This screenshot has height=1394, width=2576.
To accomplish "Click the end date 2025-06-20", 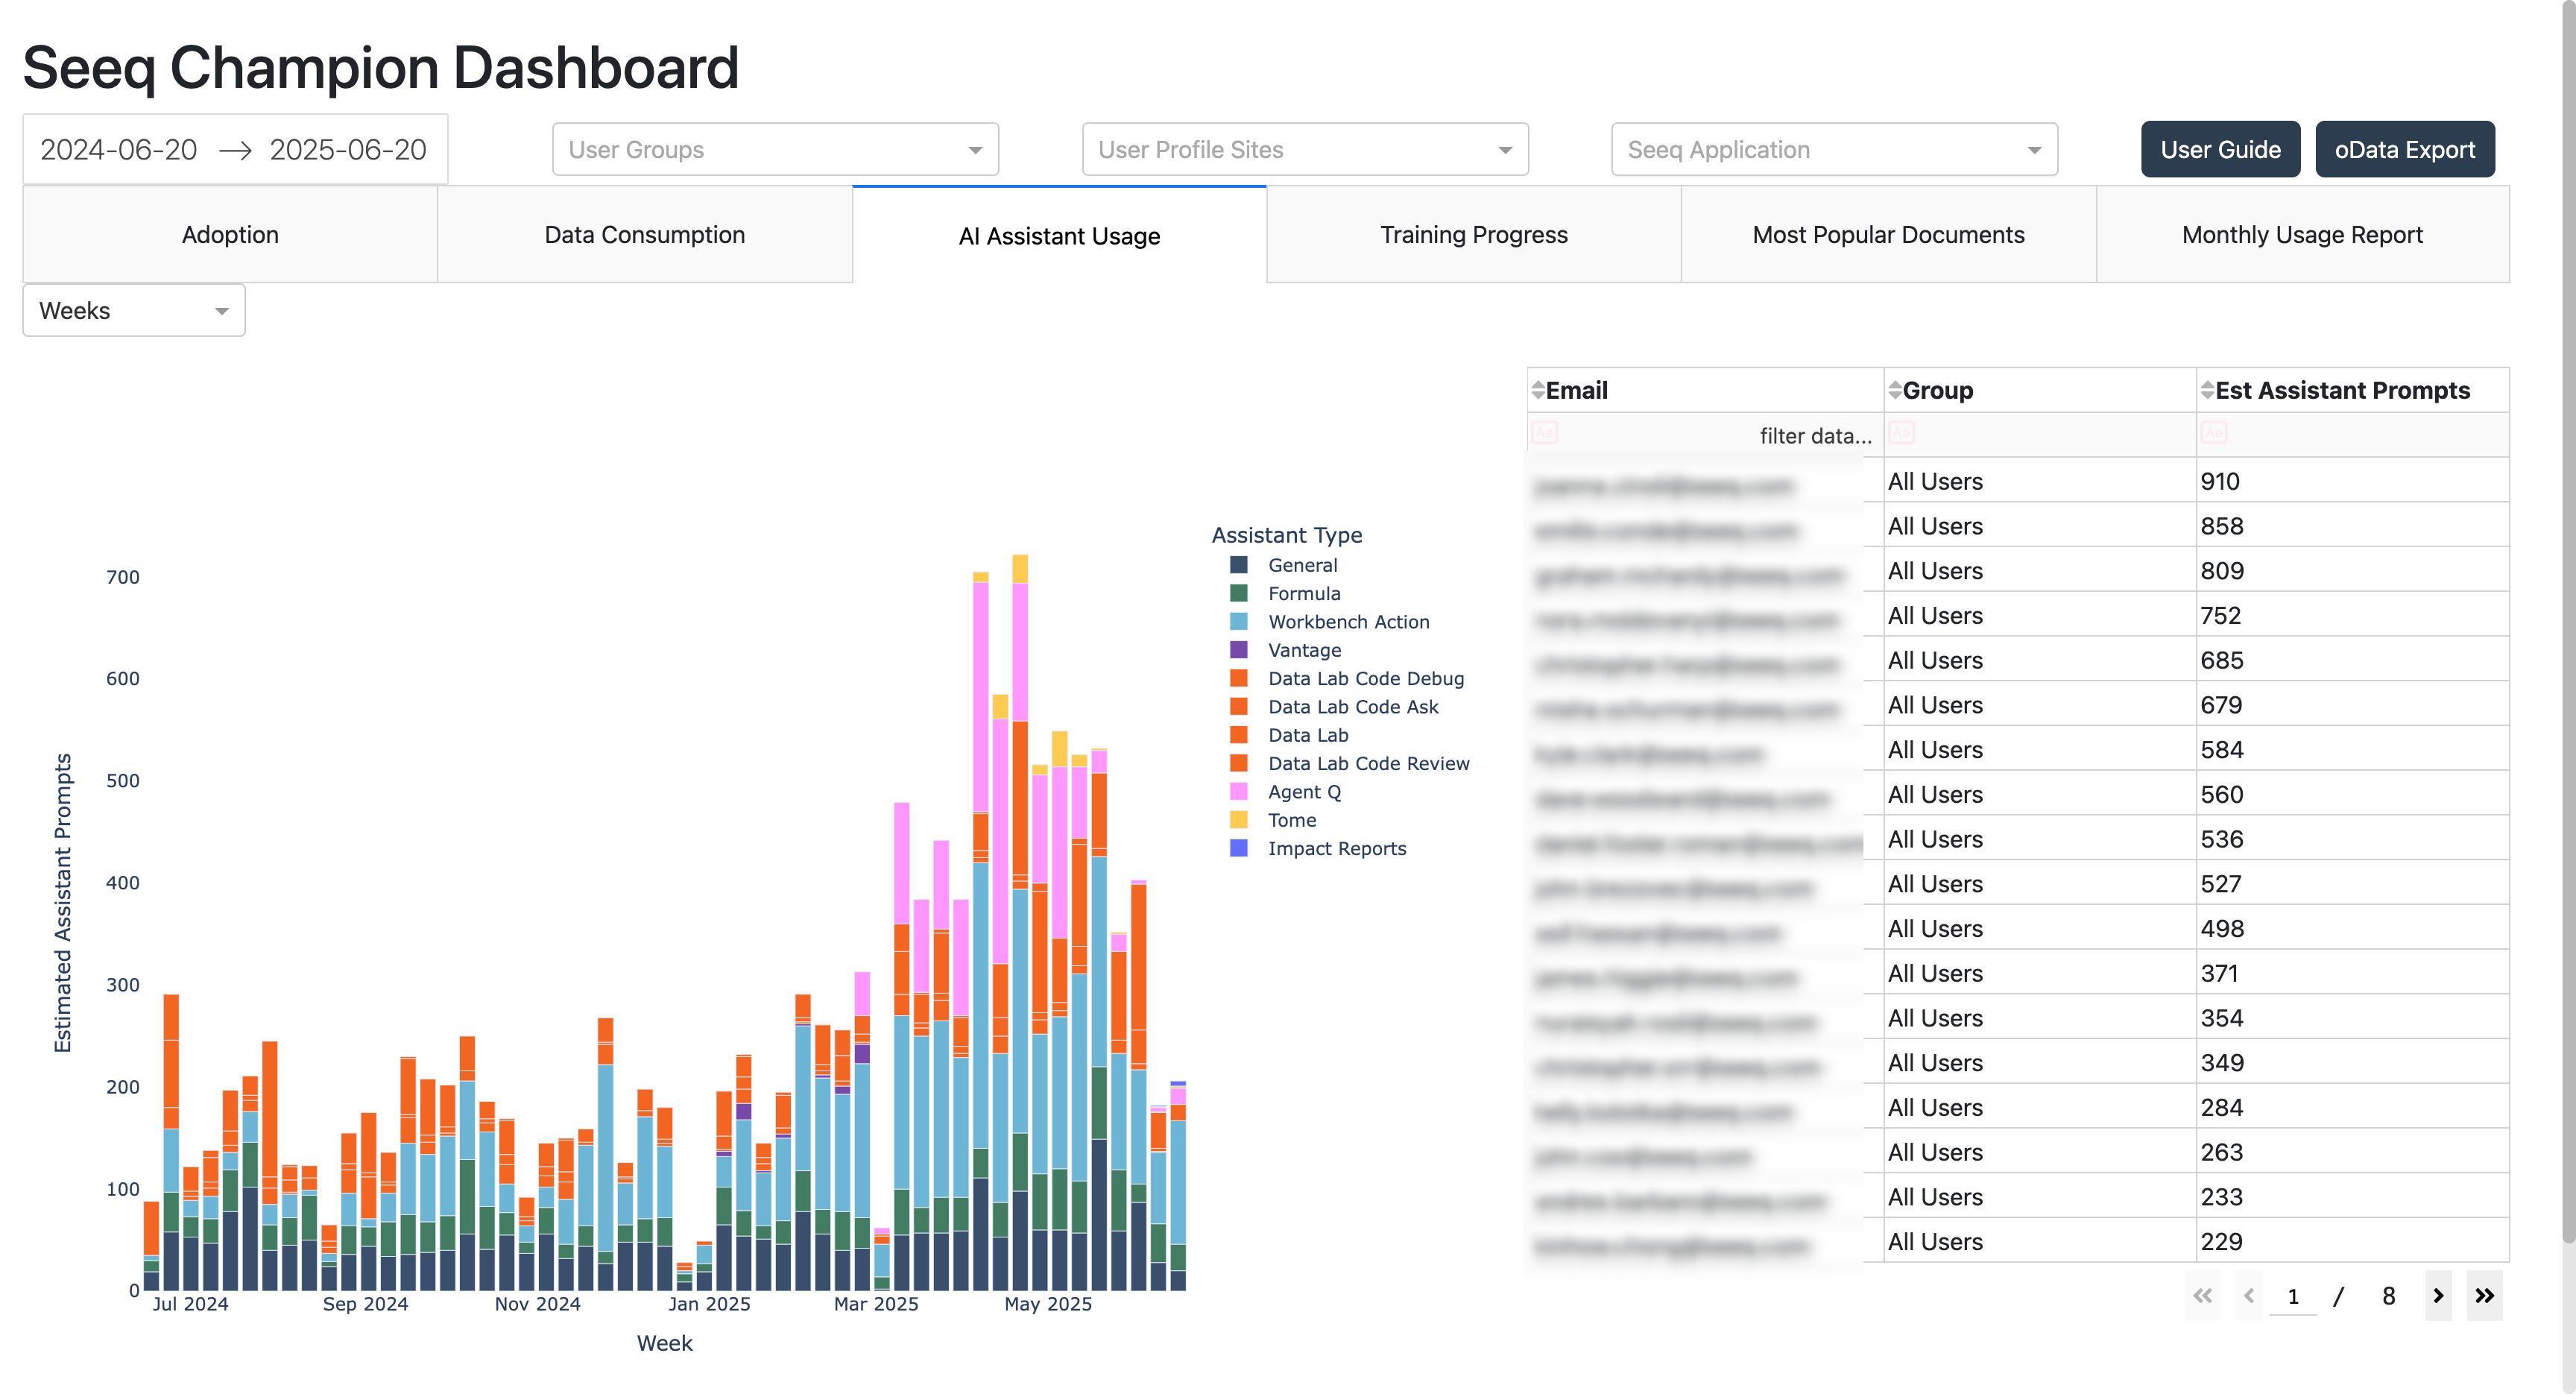I will click(x=348, y=150).
